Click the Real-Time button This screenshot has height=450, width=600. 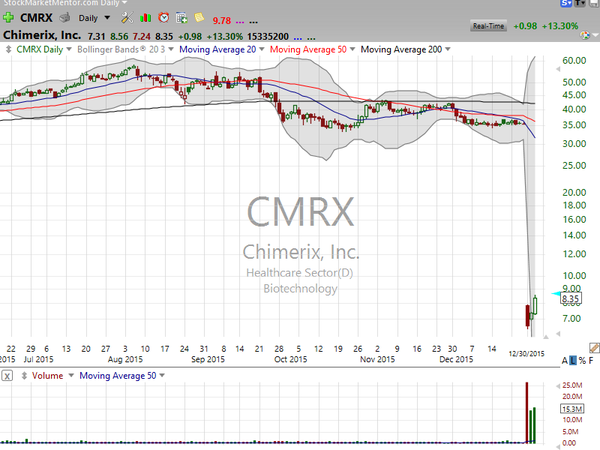[488, 26]
